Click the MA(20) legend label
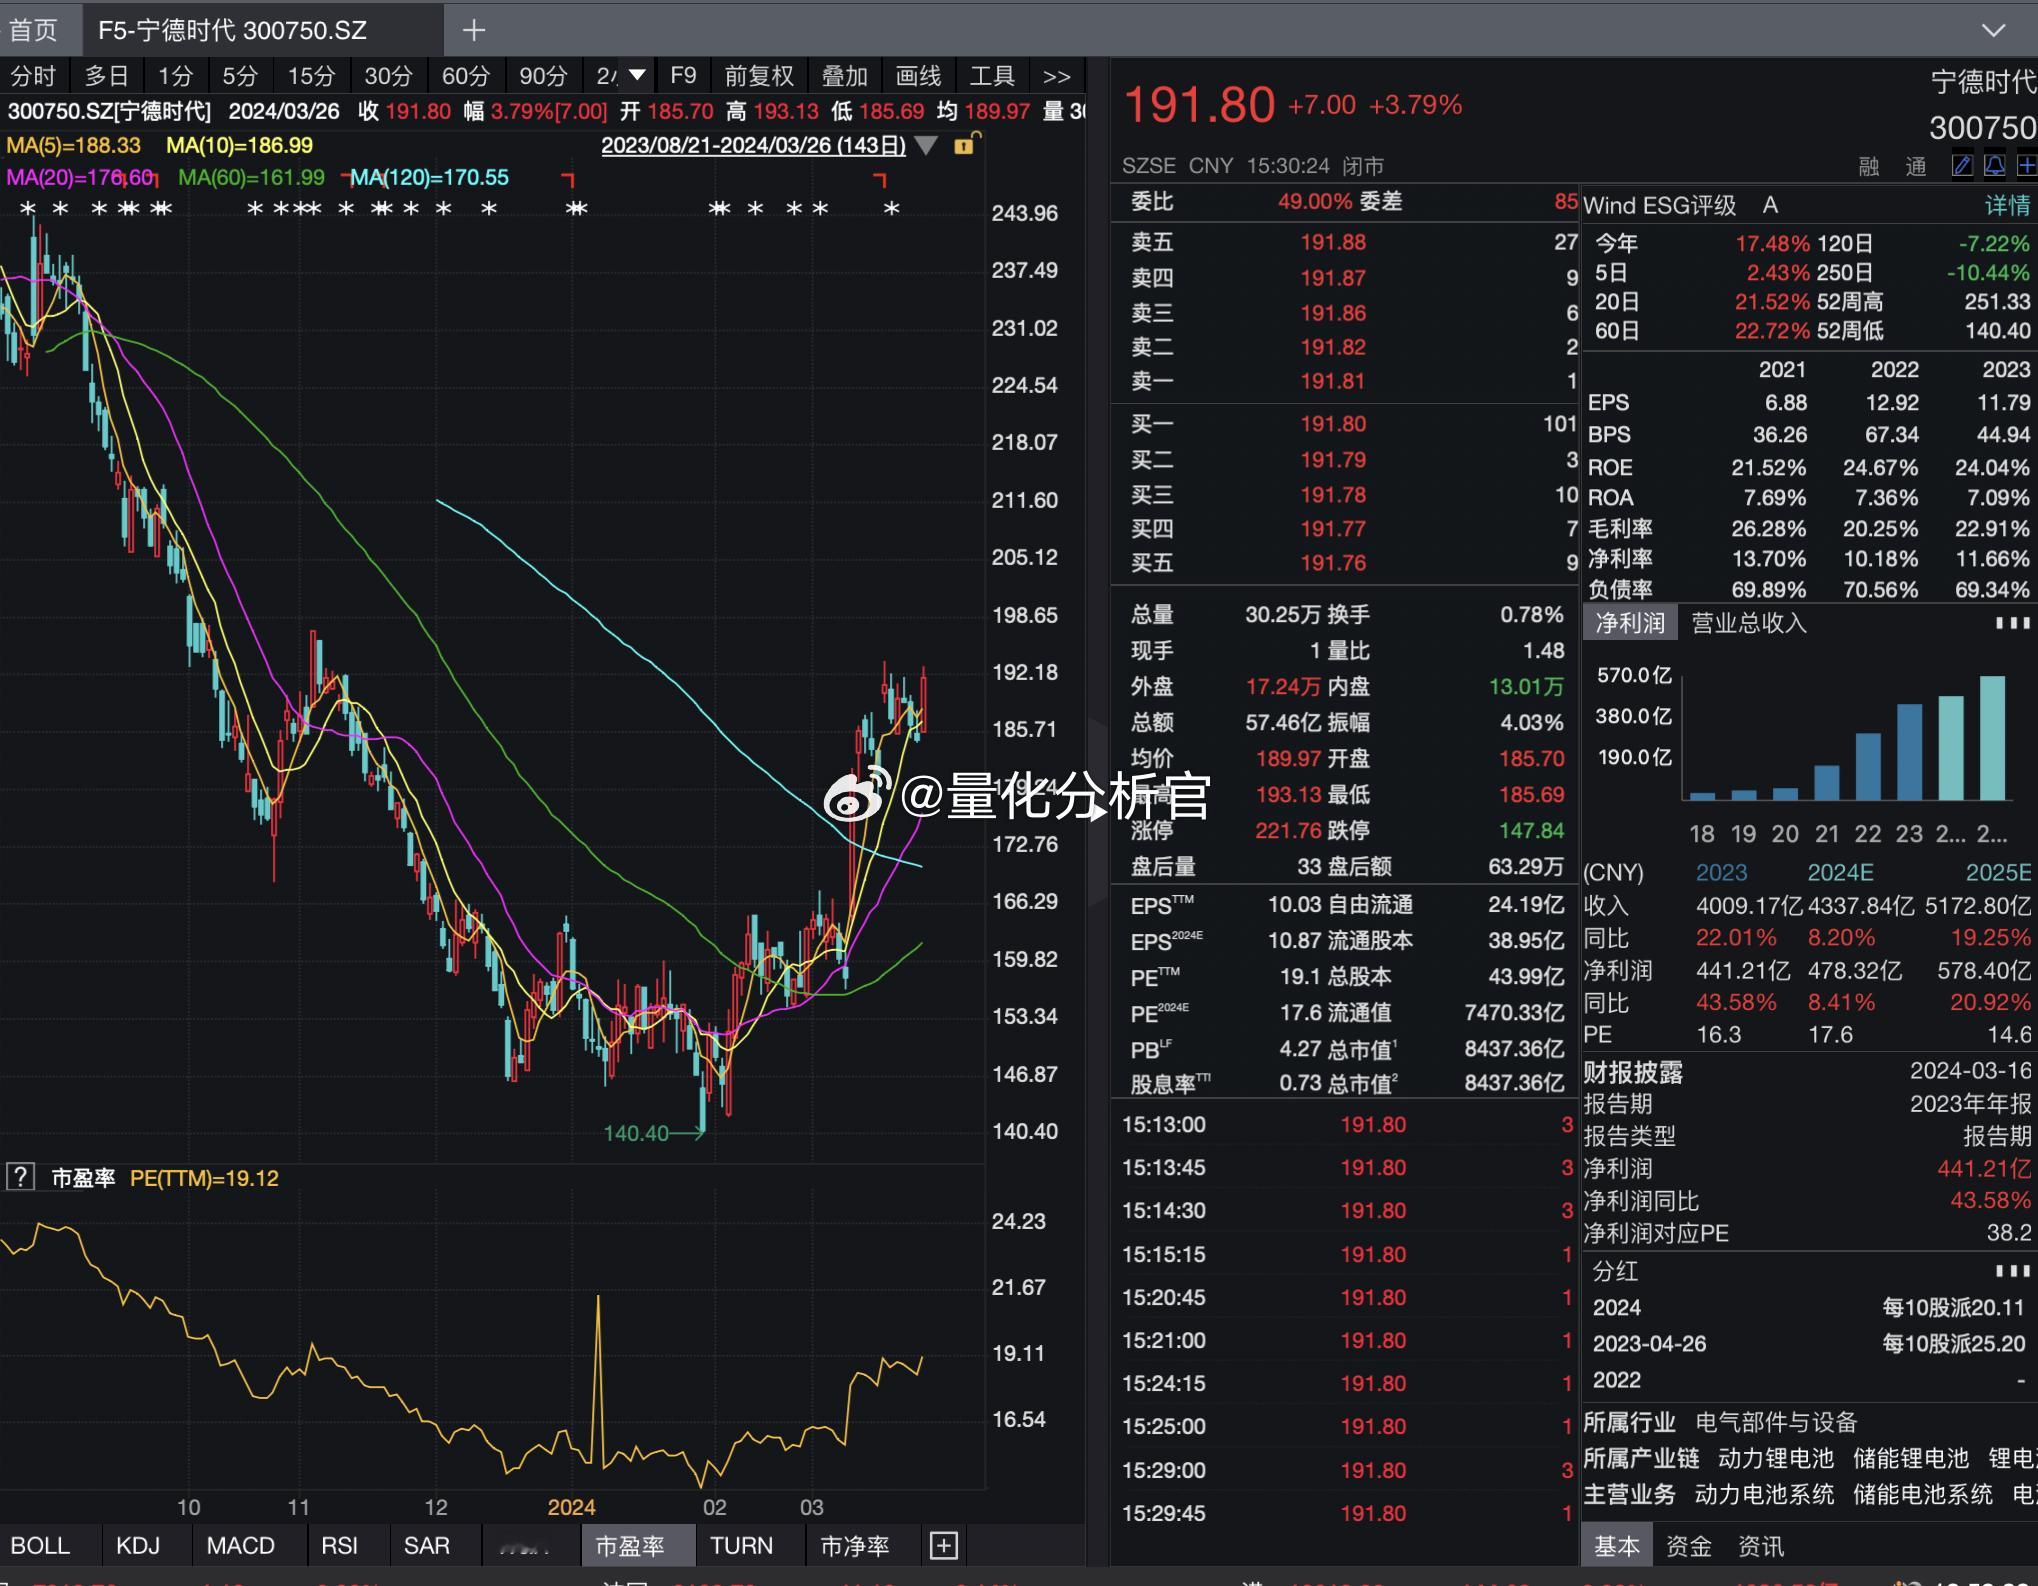 click(80, 177)
